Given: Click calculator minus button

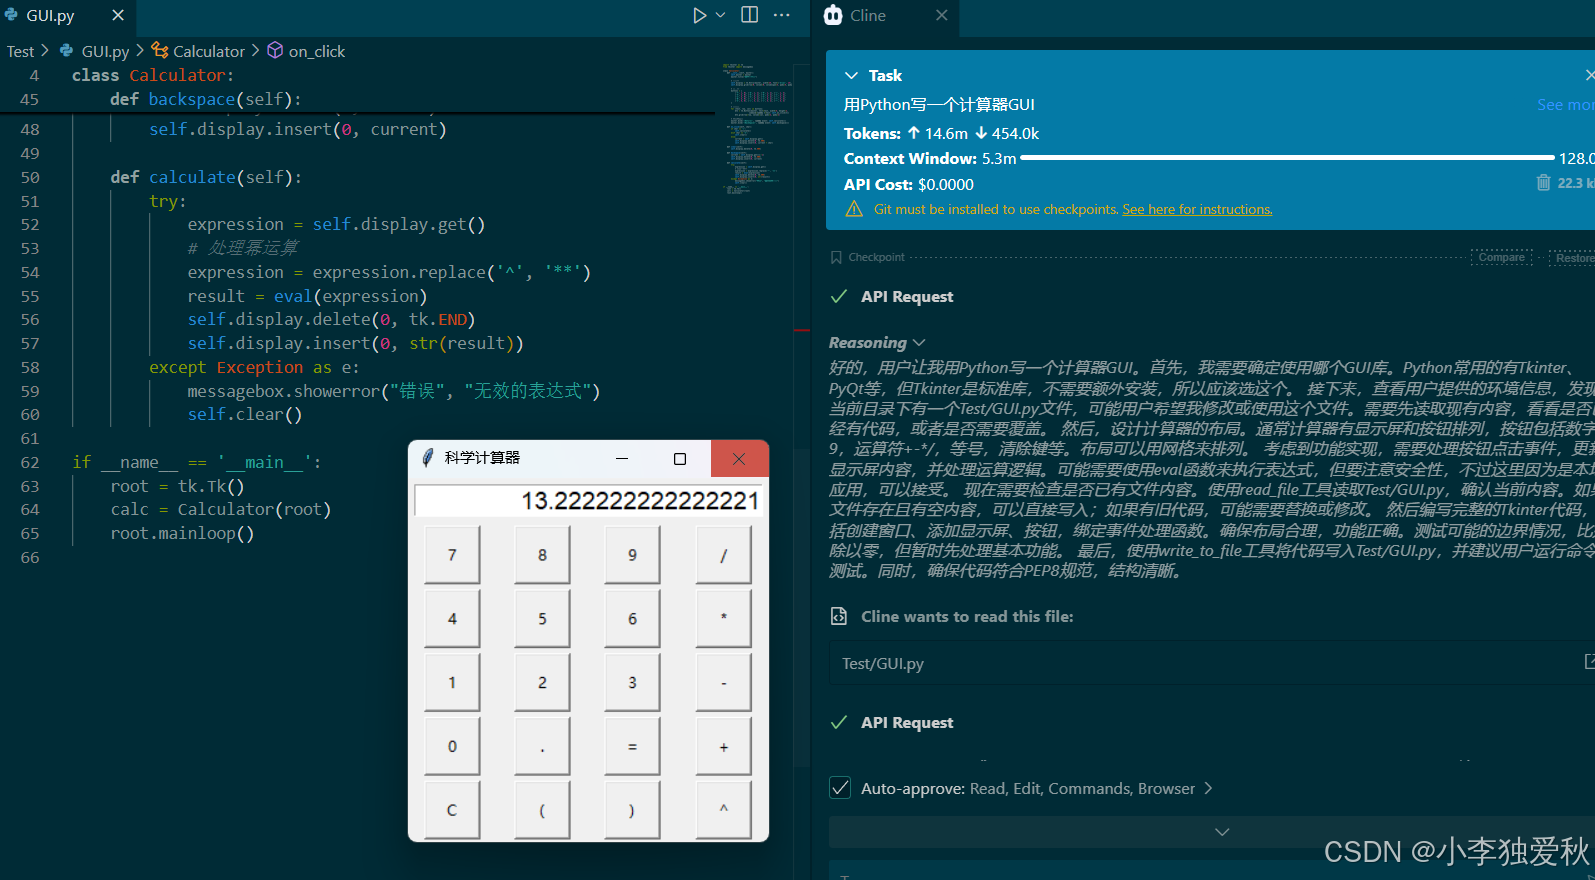Looking at the screenshot, I should click(723, 683).
